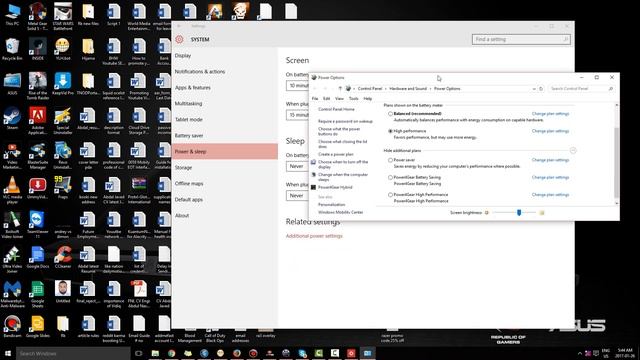The width and height of the screenshot is (640, 360).
Task: Select the High performance power plan
Action: pos(390,131)
